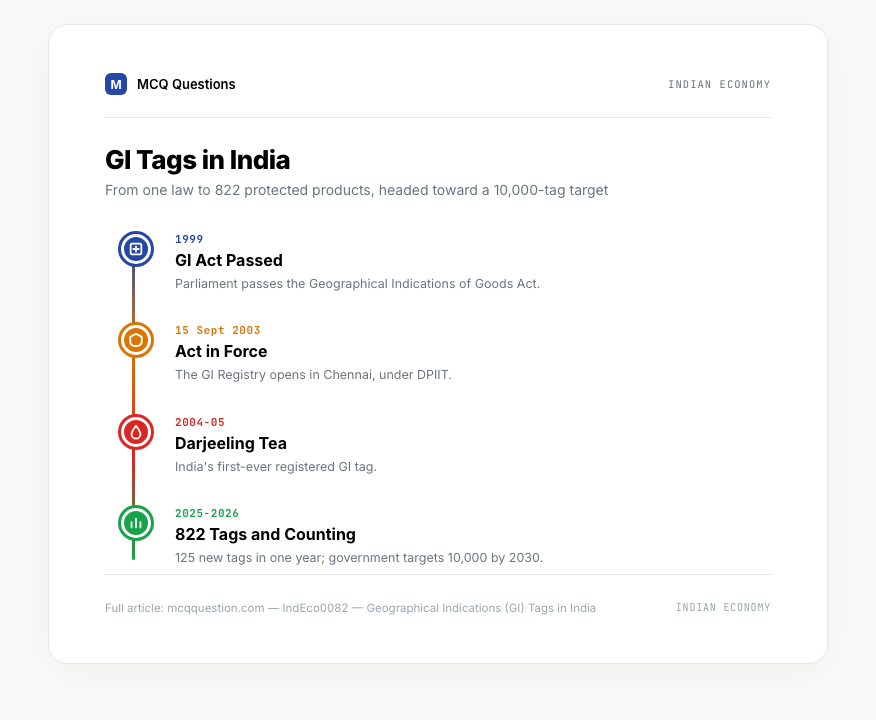Click the blue 1999 GI Act timeline icon
This screenshot has height=720, width=876.
click(136, 249)
